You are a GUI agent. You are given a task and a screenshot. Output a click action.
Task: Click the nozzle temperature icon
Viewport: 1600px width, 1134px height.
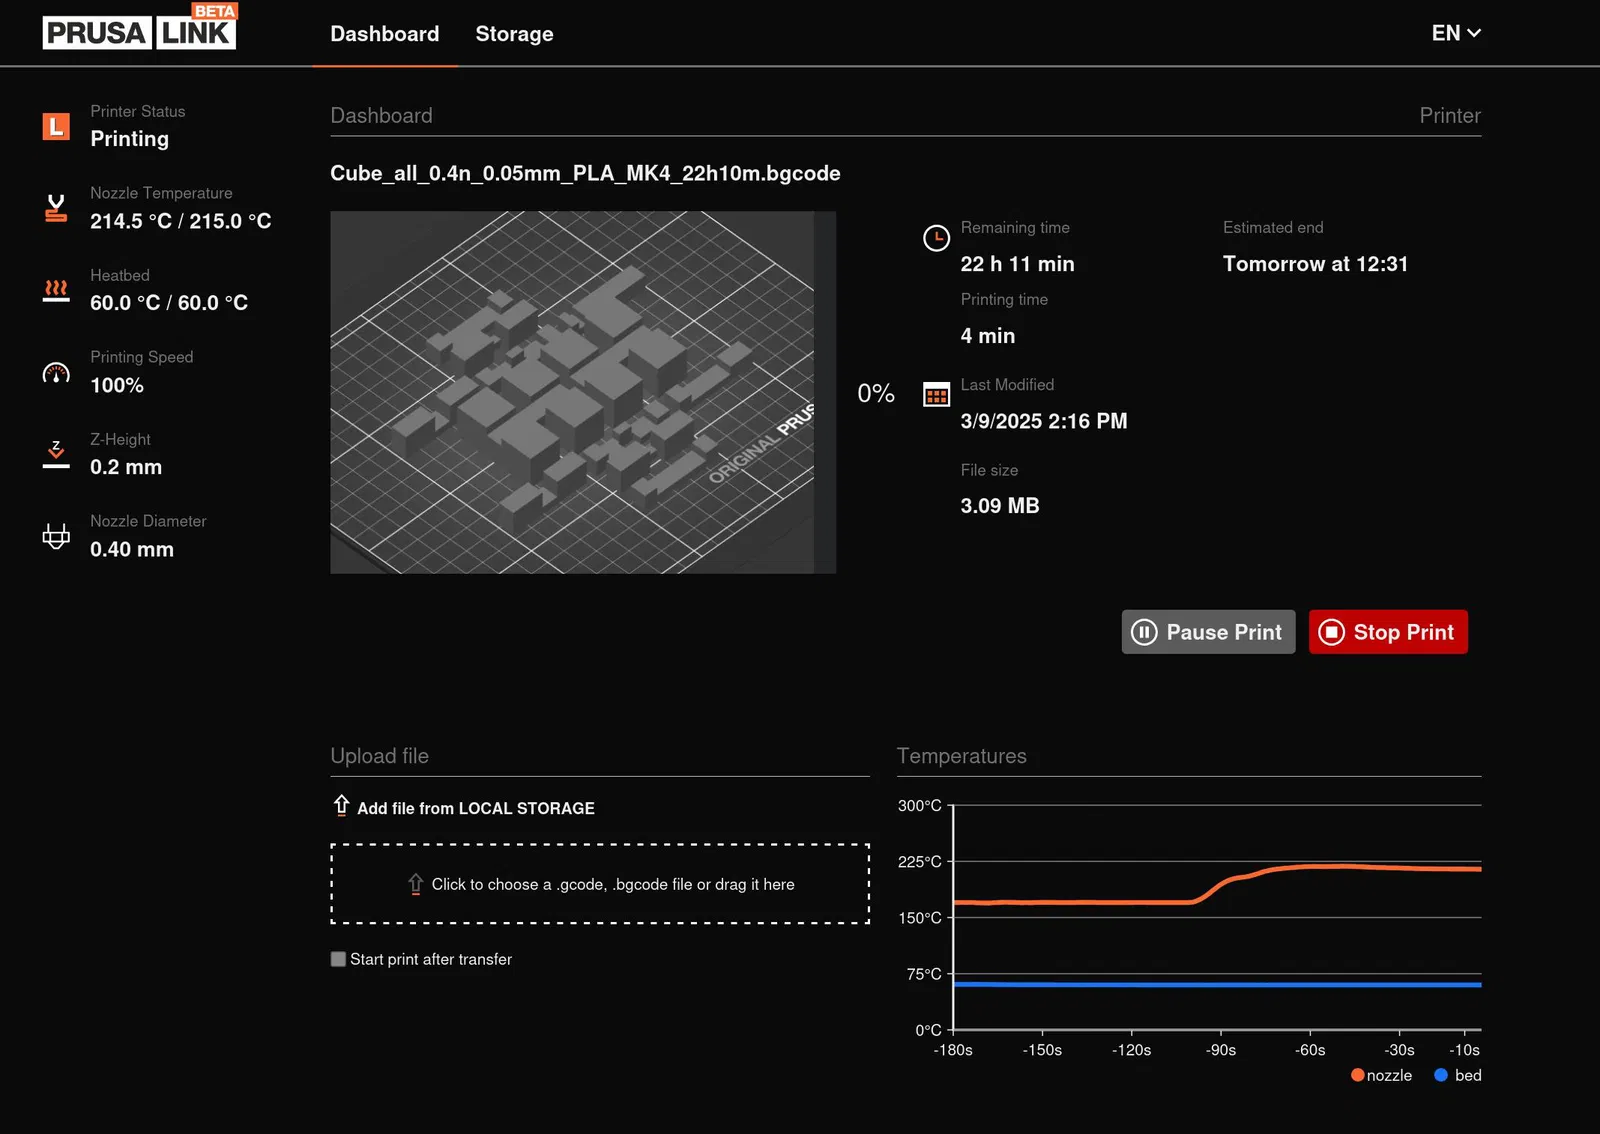coord(56,208)
